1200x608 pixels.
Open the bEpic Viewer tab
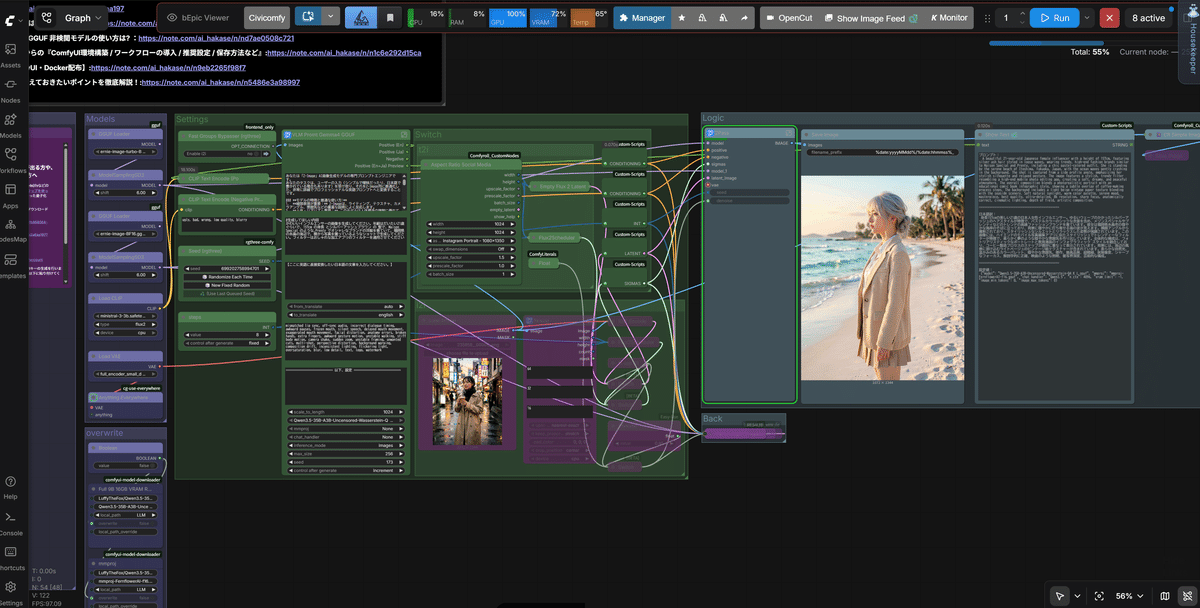[197, 17]
